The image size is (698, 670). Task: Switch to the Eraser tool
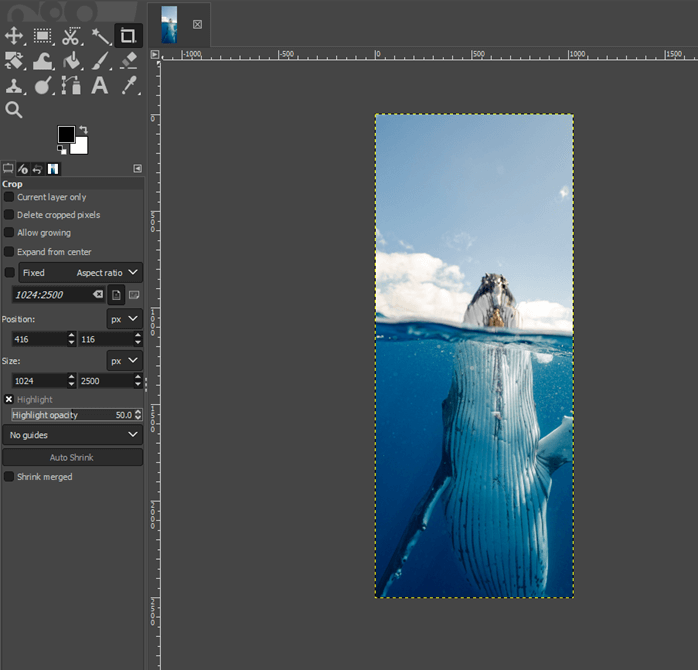[x=128, y=61]
